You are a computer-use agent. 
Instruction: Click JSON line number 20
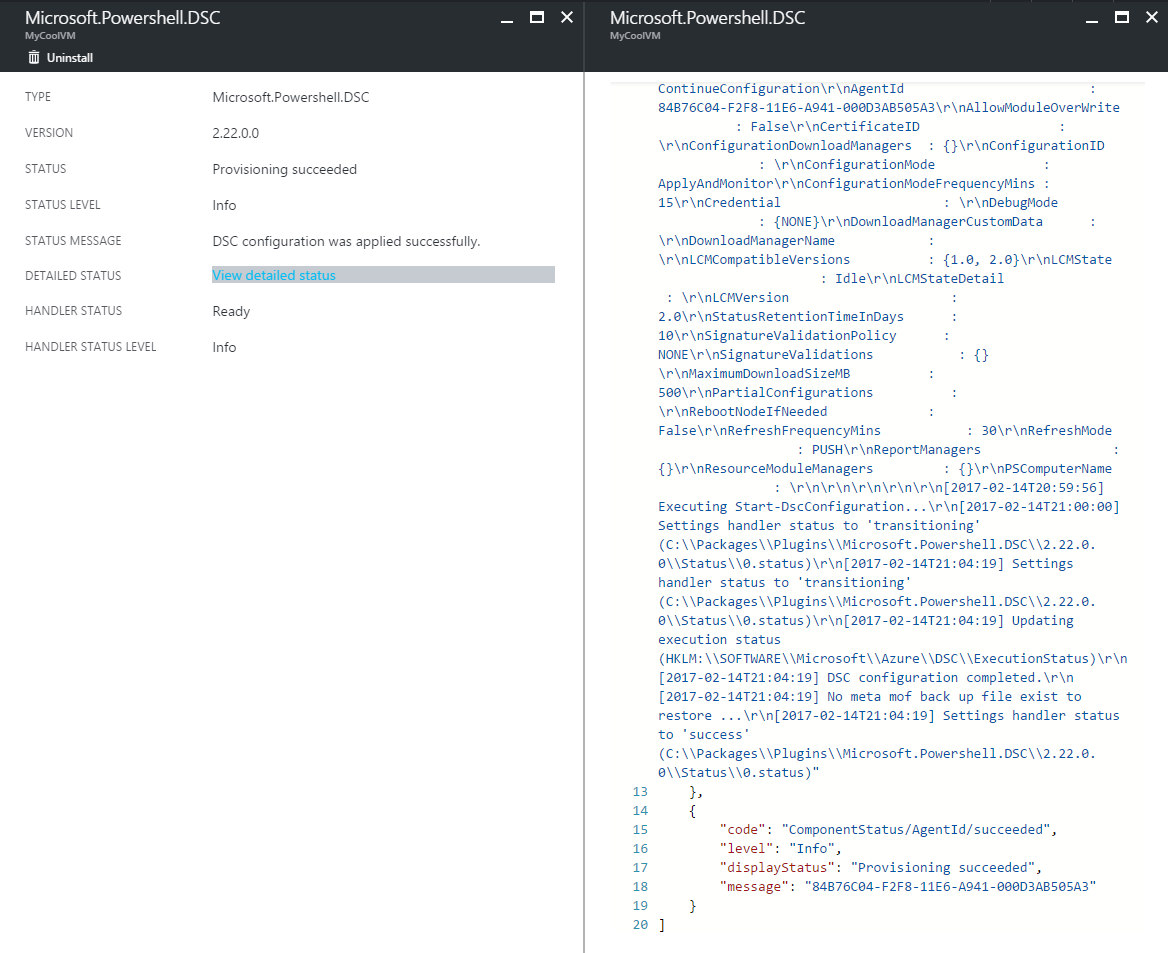[x=640, y=925]
